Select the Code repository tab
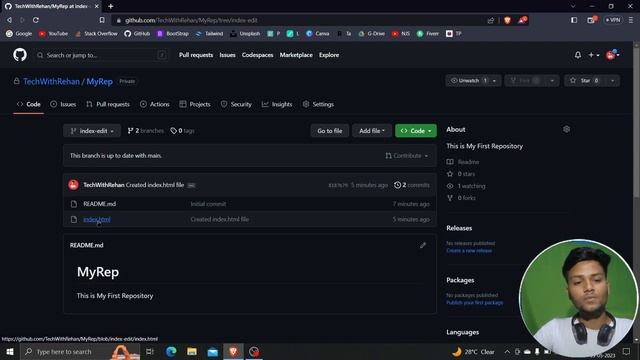This screenshot has width=640, height=360. coord(29,104)
